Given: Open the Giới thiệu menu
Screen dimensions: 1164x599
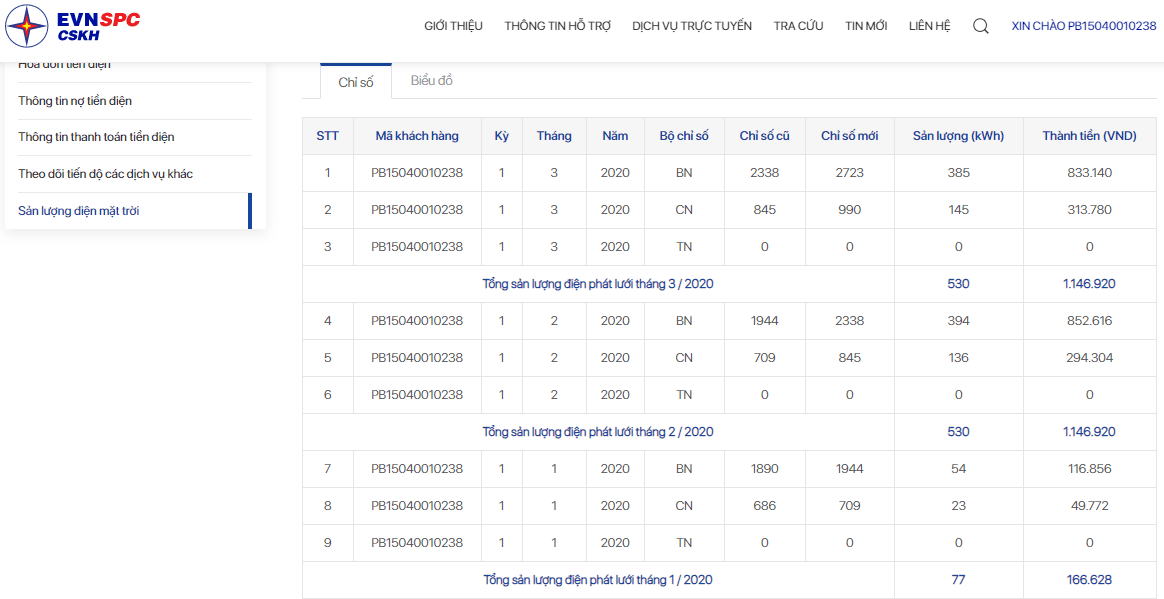Looking at the screenshot, I should (454, 26).
